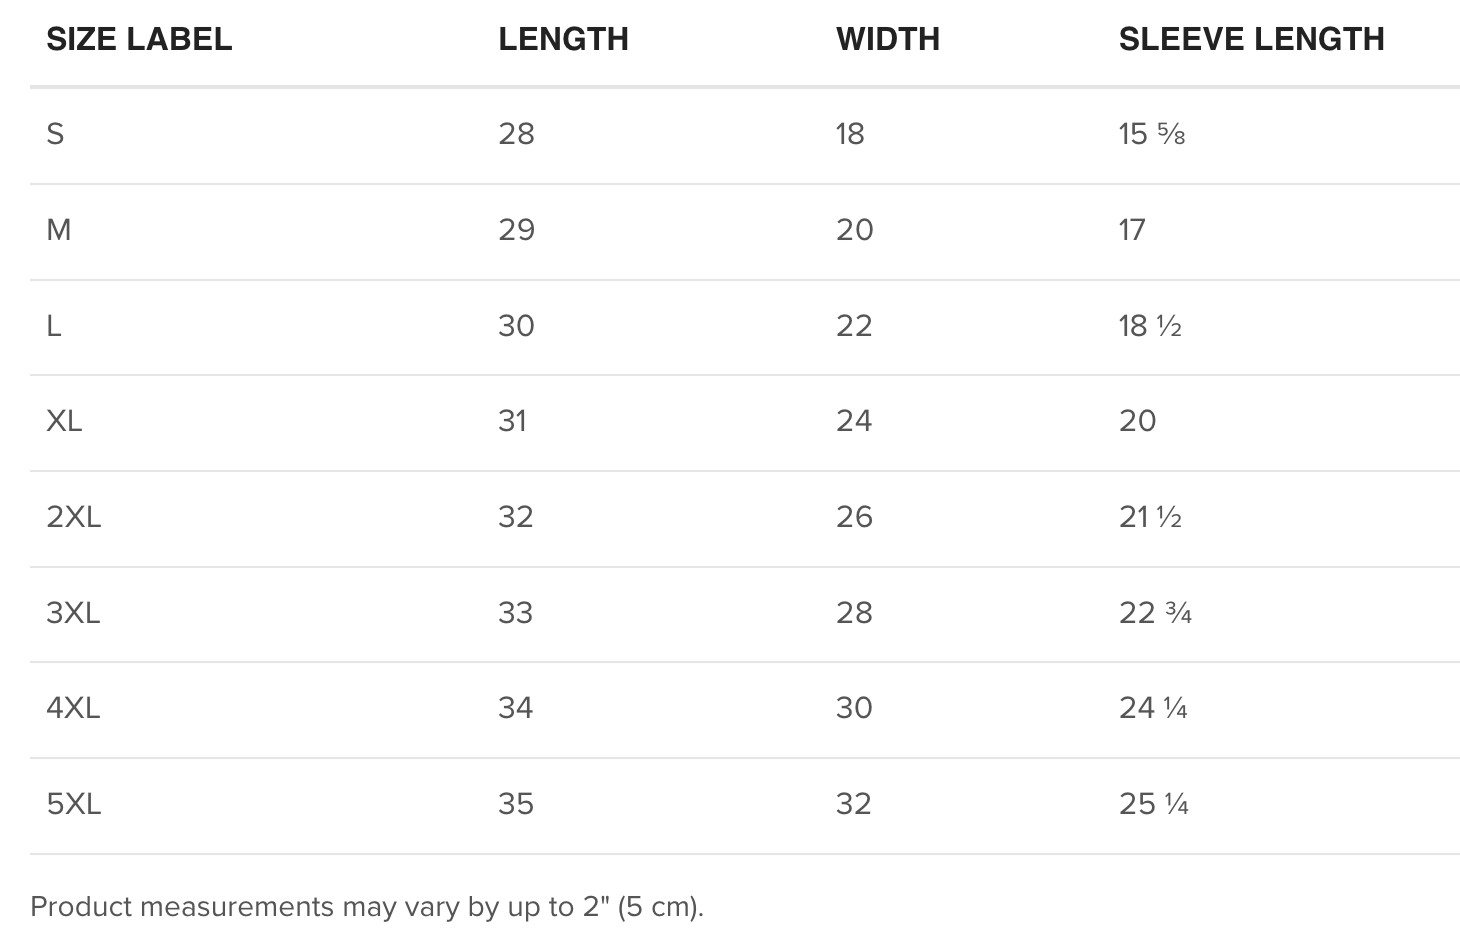Image resolution: width=1460 pixels, height=950 pixels.
Task: Click the product measurements may vary note
Action: point(367,907)
